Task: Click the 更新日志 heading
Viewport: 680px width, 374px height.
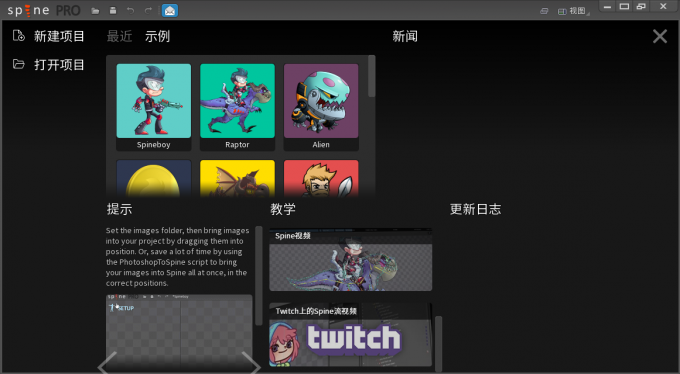Action: [x=475, y=209]
